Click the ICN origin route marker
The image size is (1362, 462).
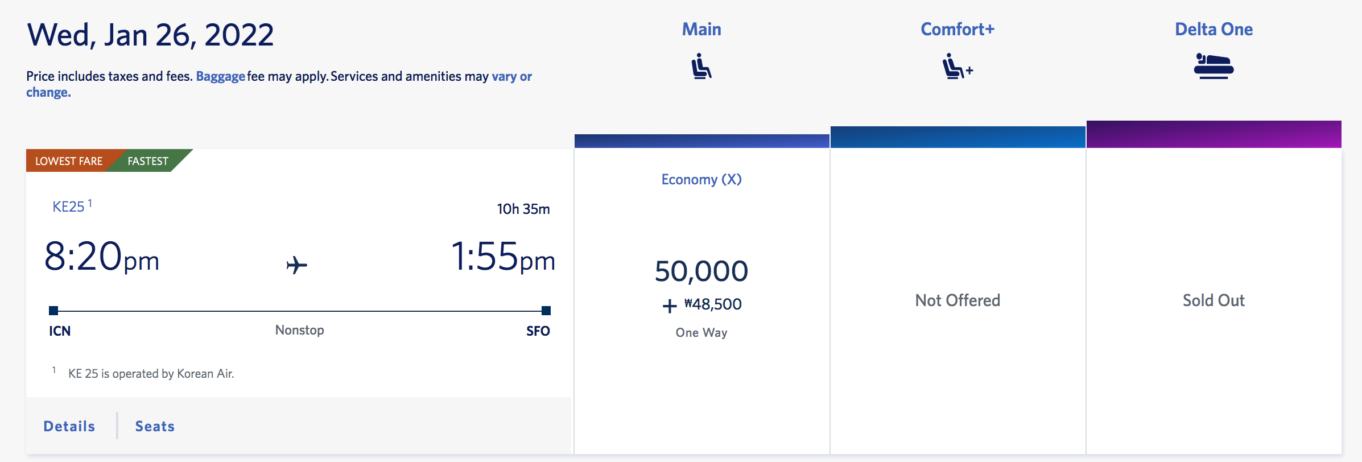pyautogui.click(x=53, y=310)
